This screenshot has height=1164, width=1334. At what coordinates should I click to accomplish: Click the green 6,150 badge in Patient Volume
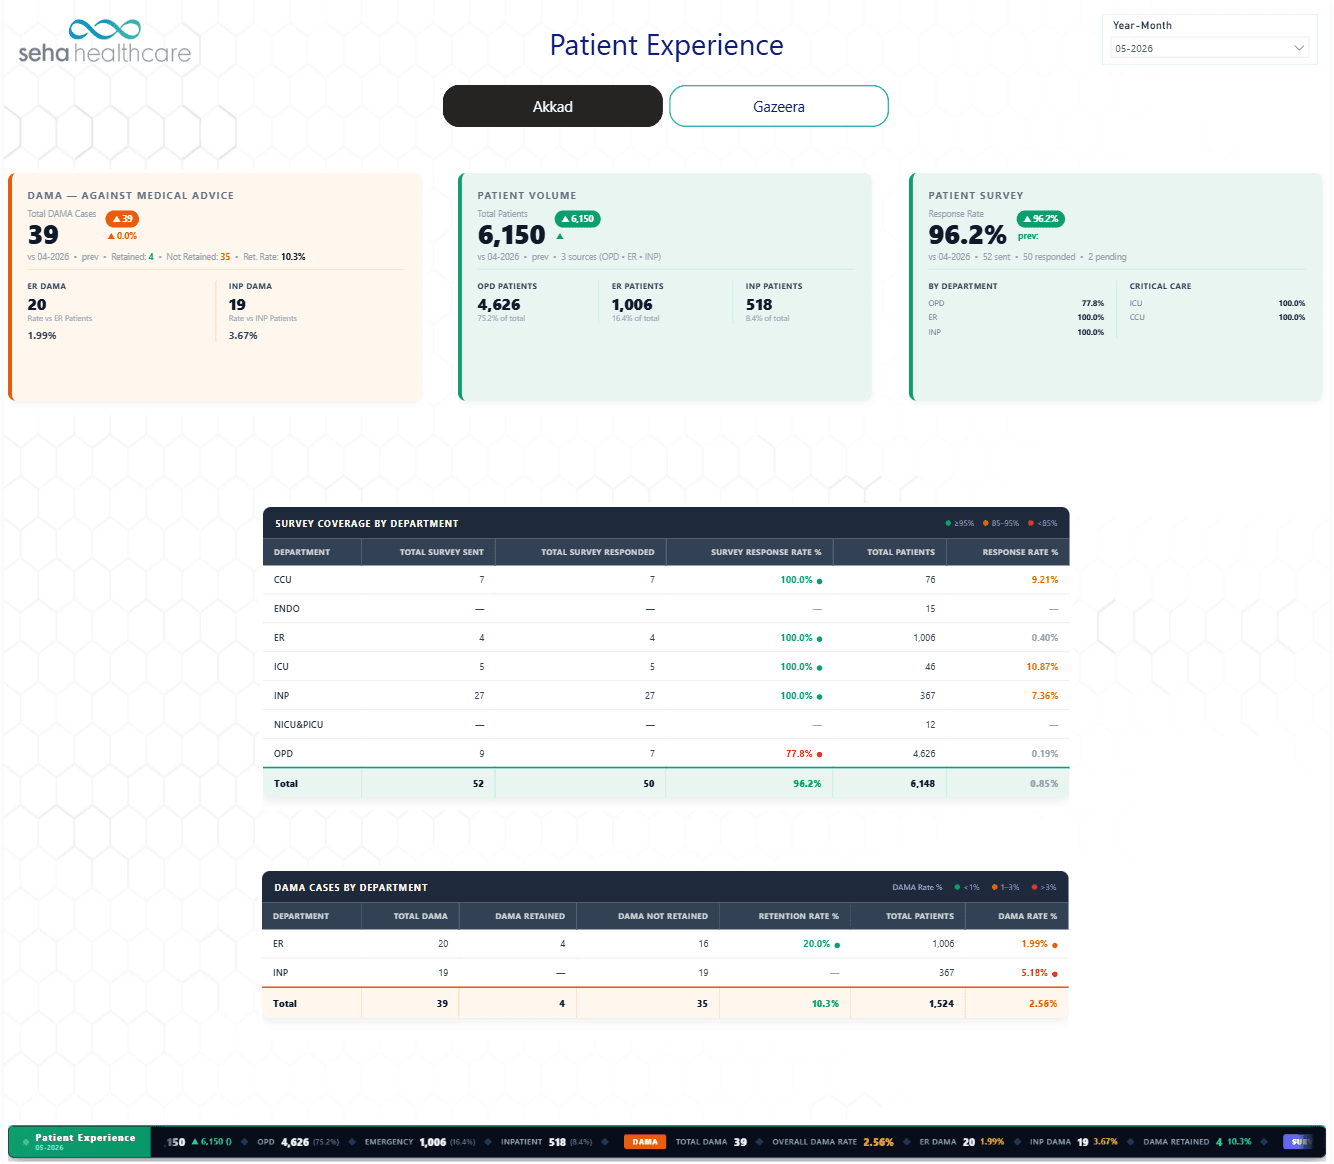pos(578,218)
